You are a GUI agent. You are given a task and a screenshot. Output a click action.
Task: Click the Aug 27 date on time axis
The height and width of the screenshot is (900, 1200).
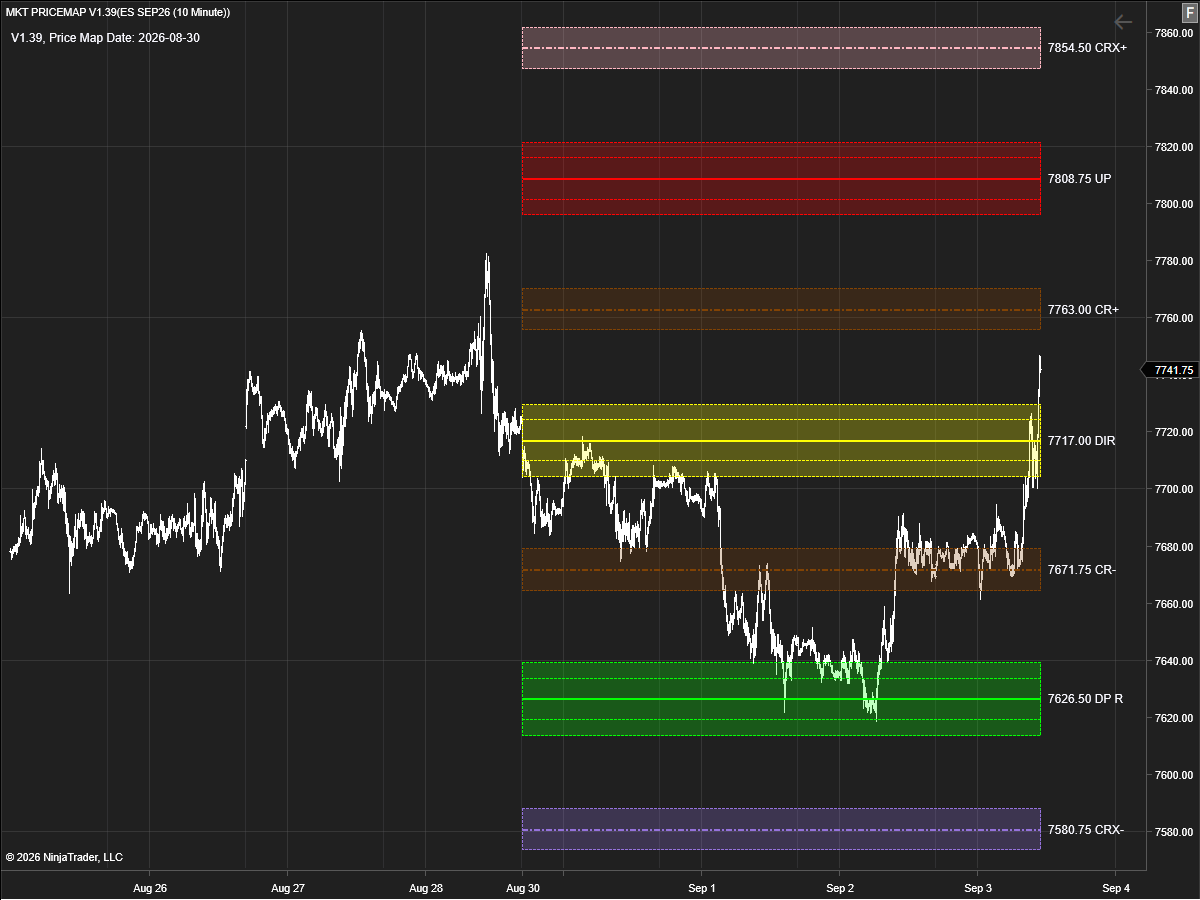287,888
